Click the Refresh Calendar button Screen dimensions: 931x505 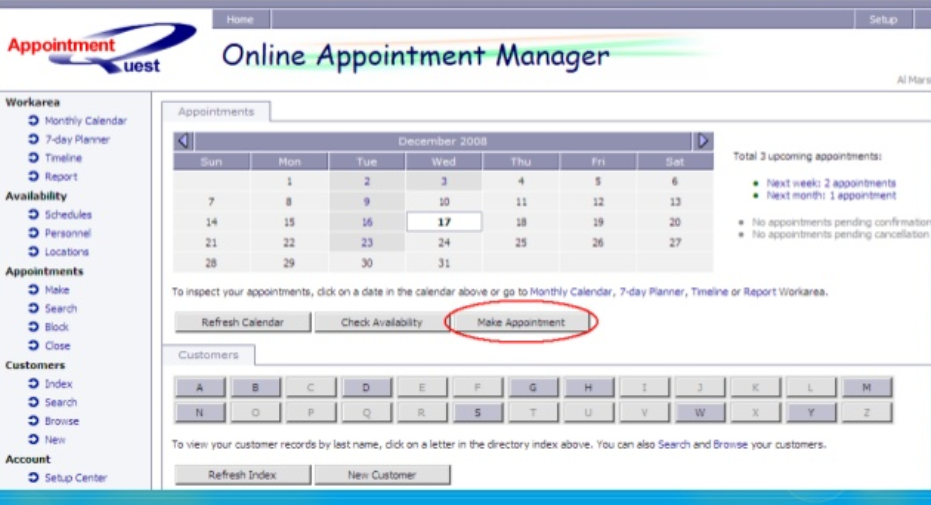(242, 322)
